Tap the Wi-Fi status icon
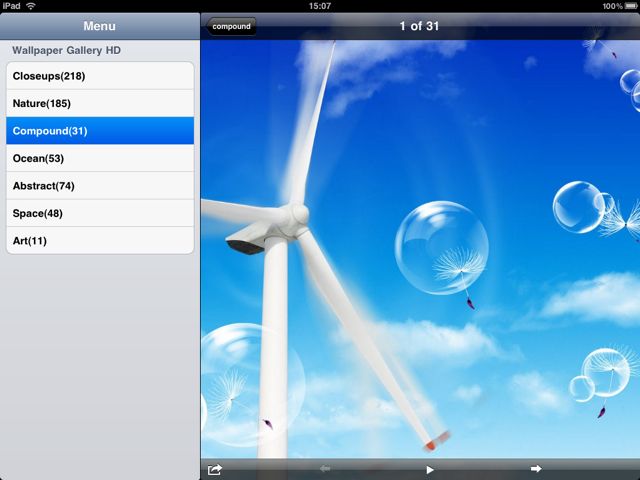This screenshot has width=640, height=480. 31,6
